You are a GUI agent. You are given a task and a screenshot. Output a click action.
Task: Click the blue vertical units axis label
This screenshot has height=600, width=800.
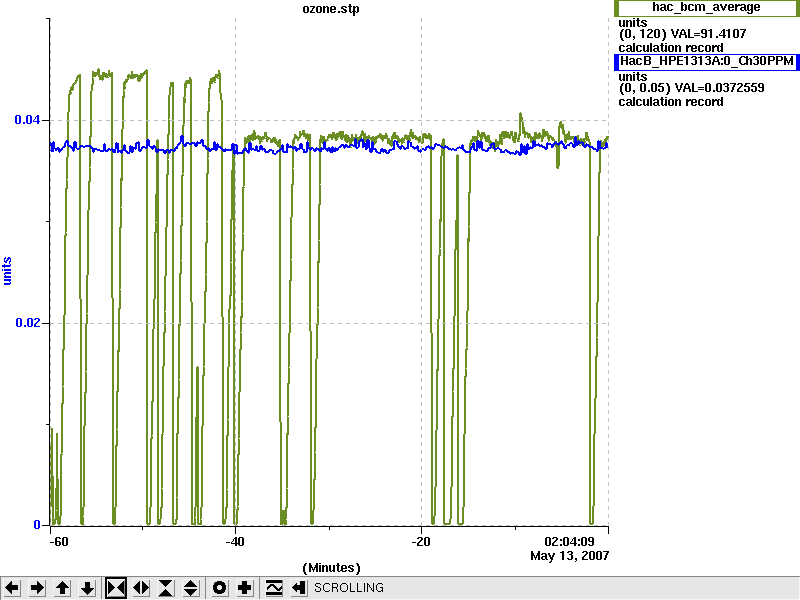pyautogui.click(x=7, y=271)
